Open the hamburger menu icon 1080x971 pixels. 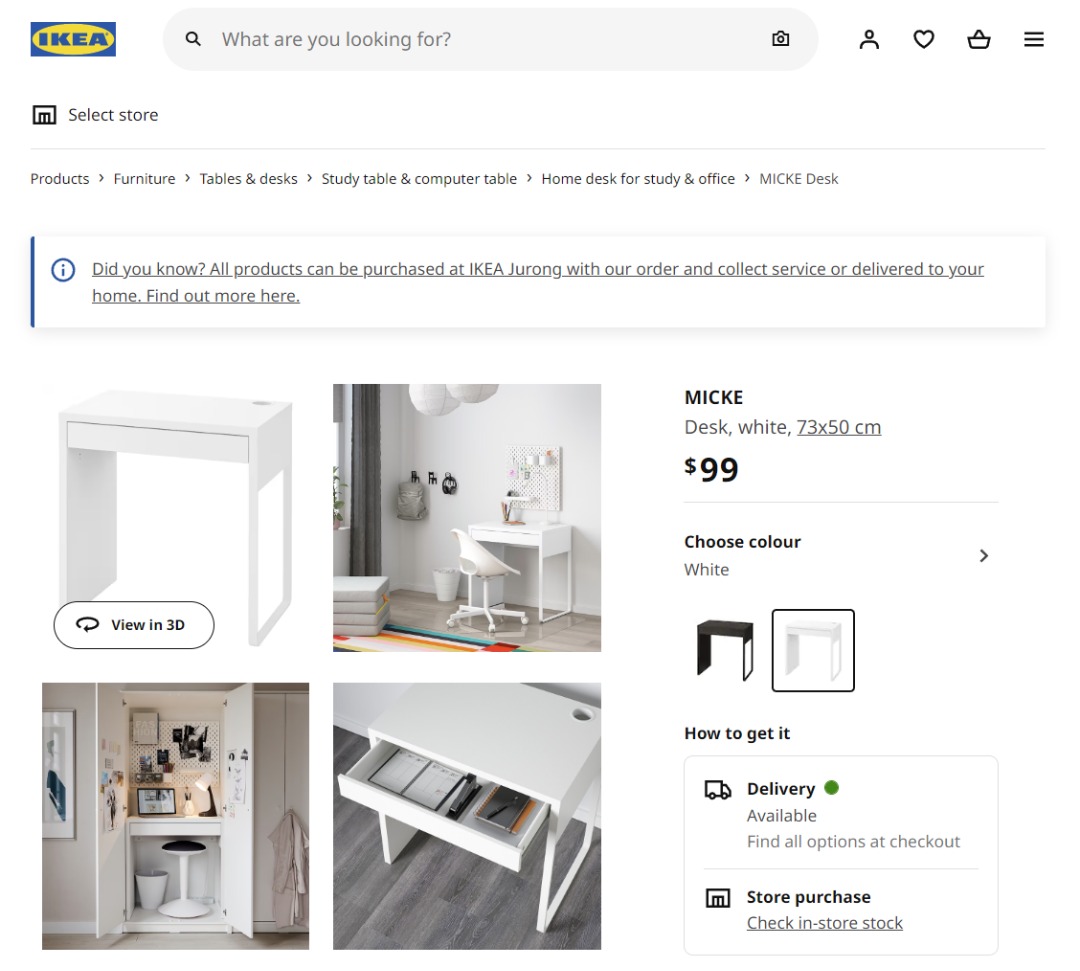click(x=1033, y=39)
